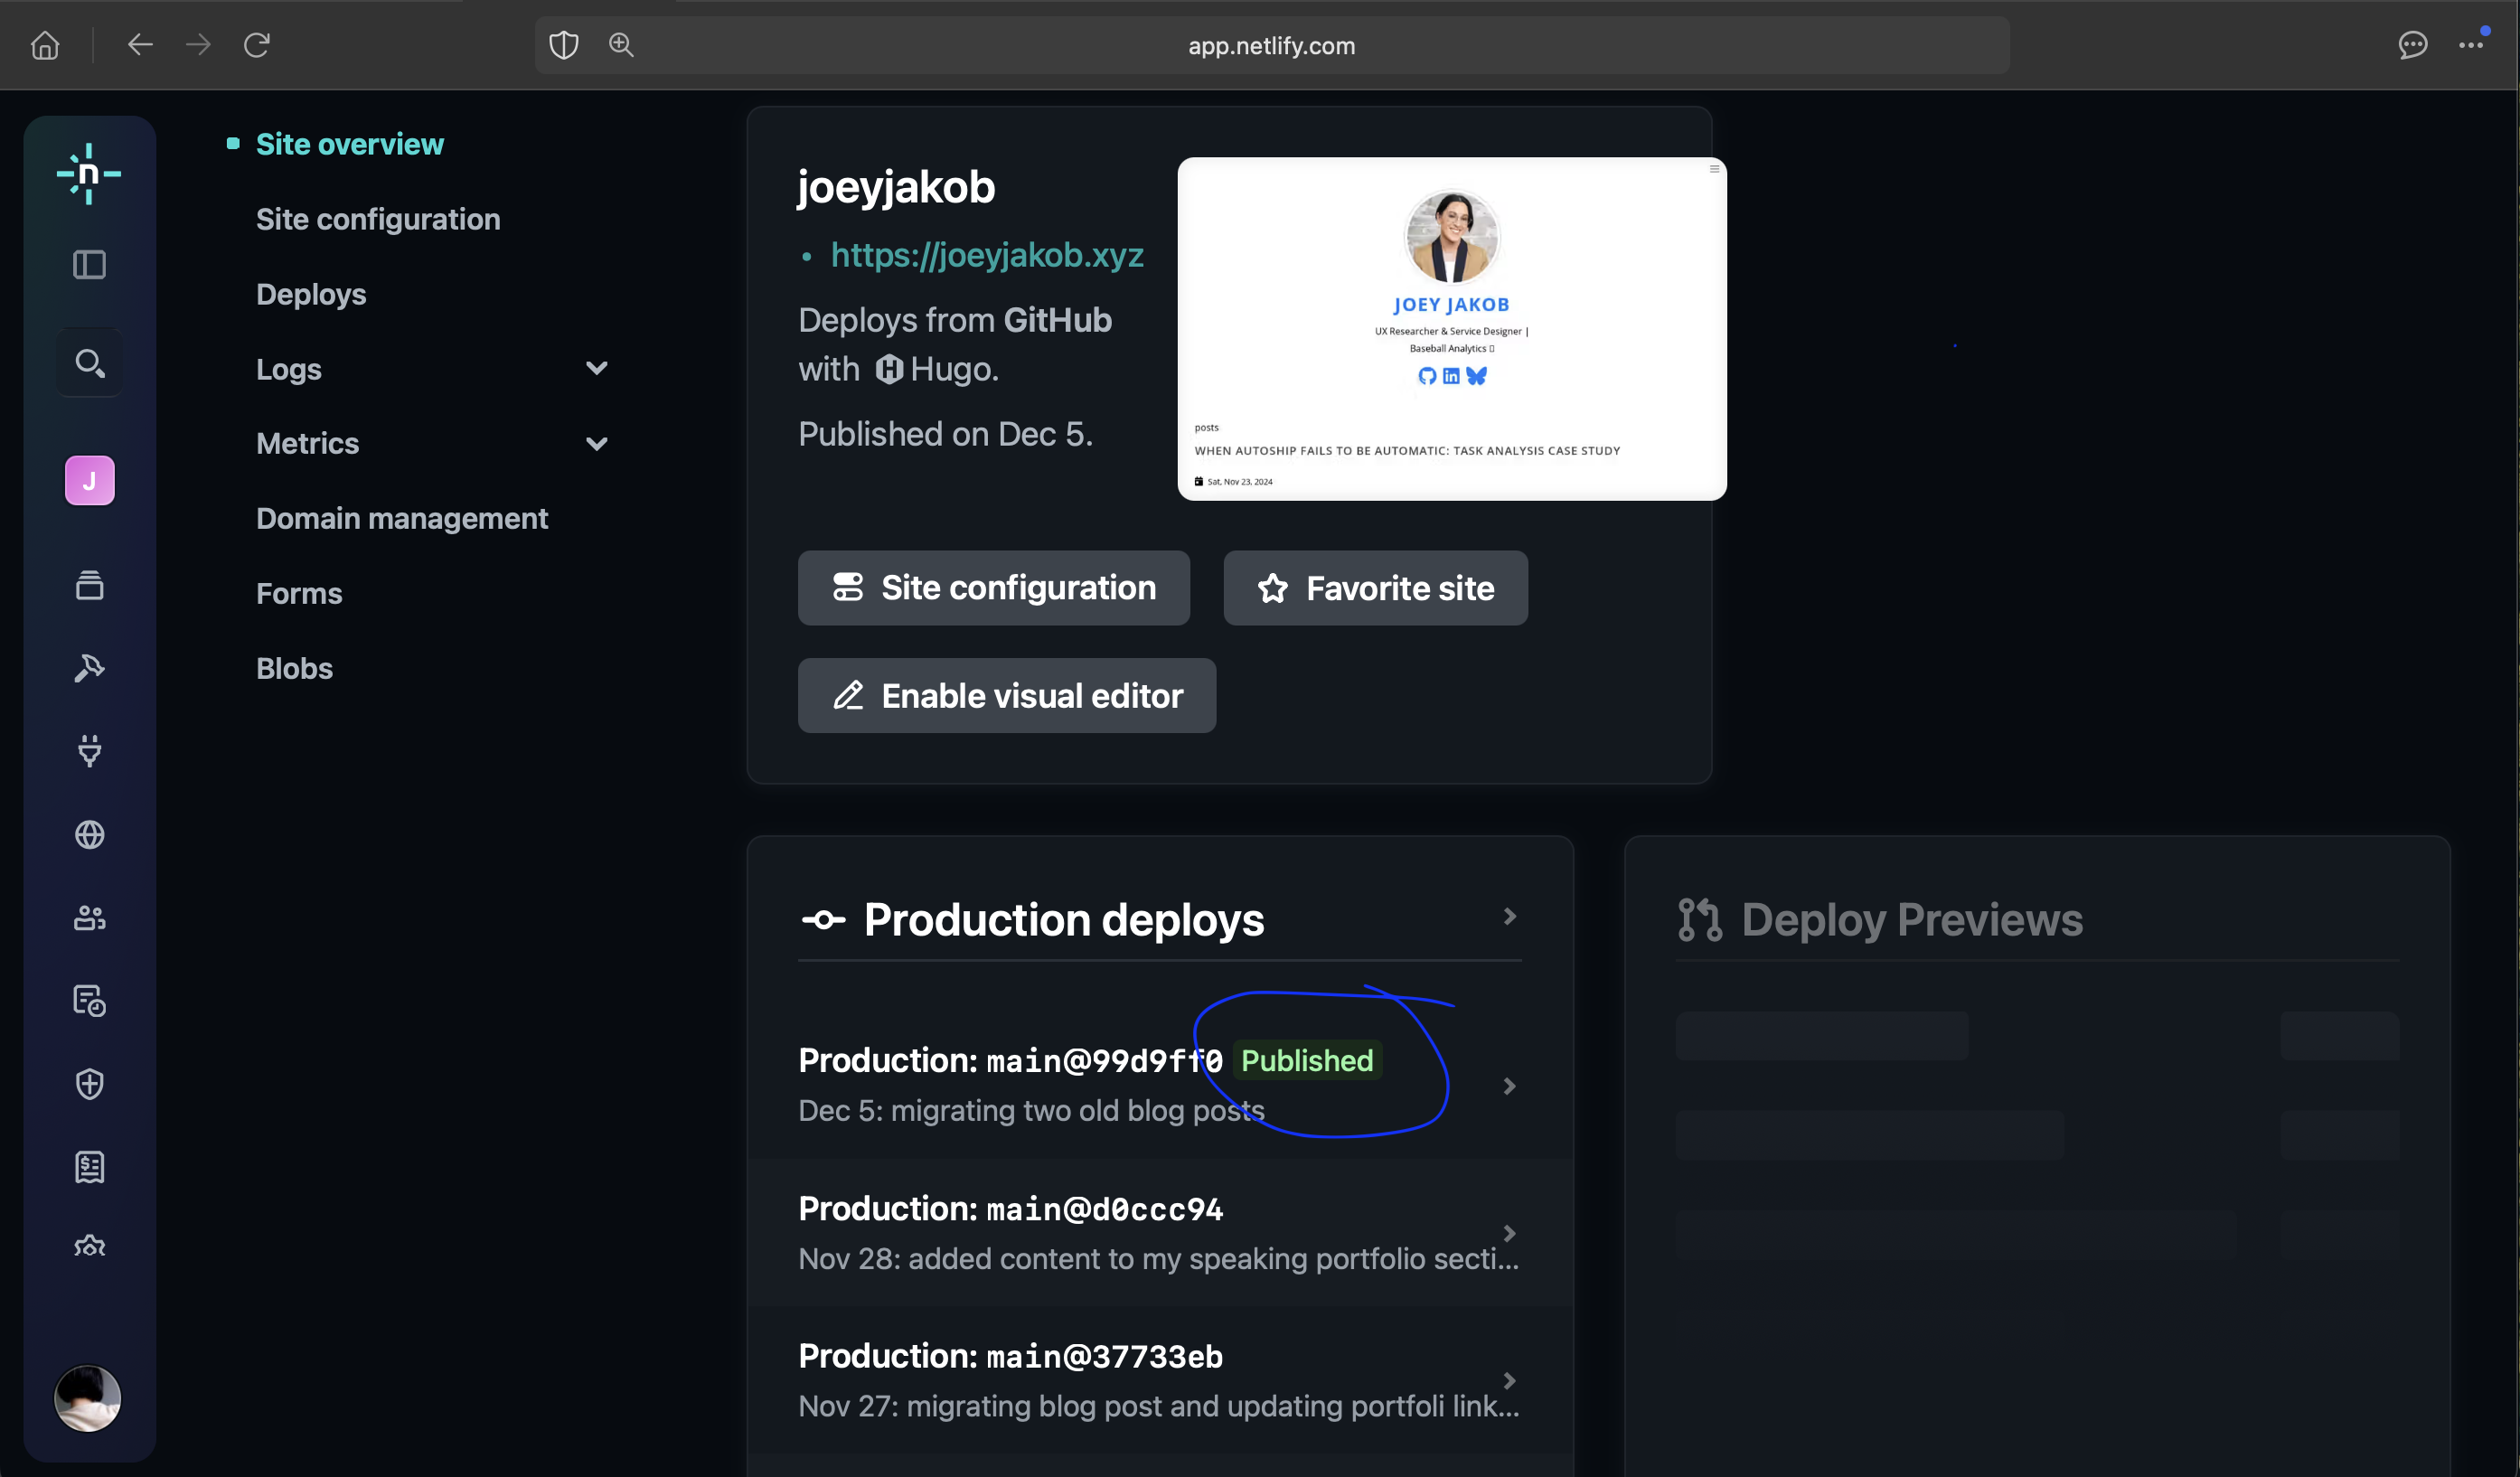The image size is (2520, 1477).
Task: Open the https://joeyjakob.xyz link
Action: tap(986, 255)
